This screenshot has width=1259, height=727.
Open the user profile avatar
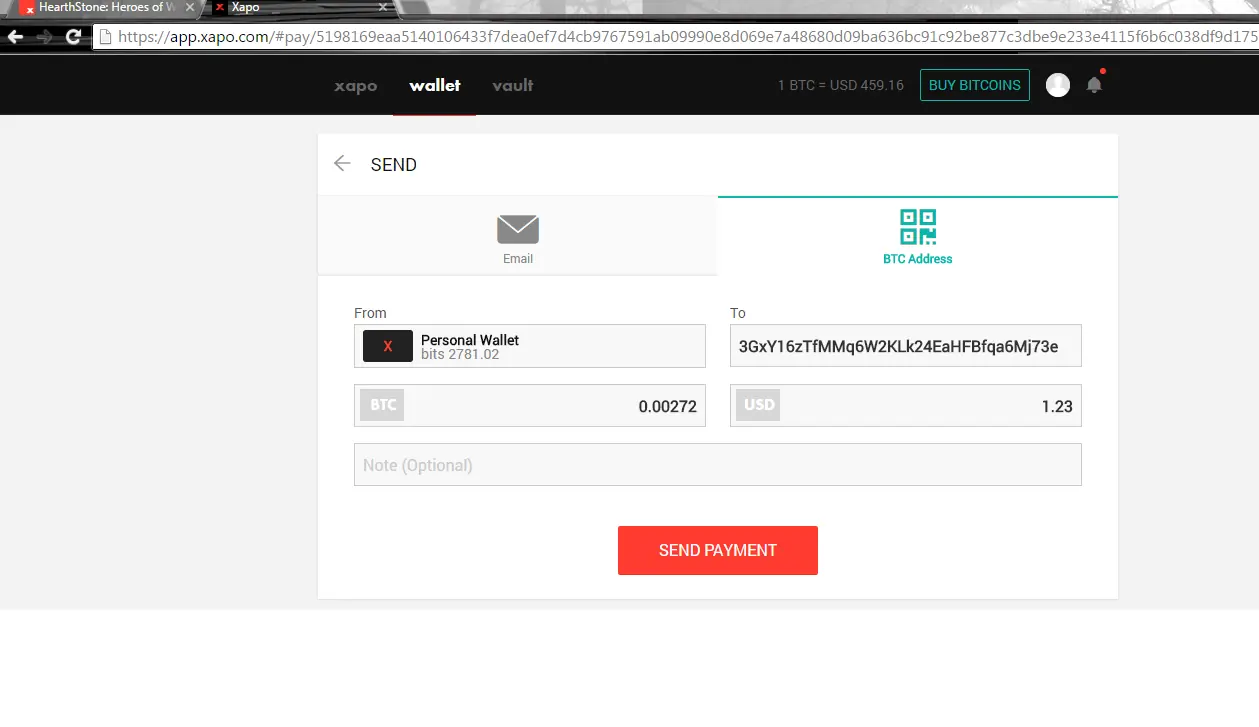point(1058,85)
